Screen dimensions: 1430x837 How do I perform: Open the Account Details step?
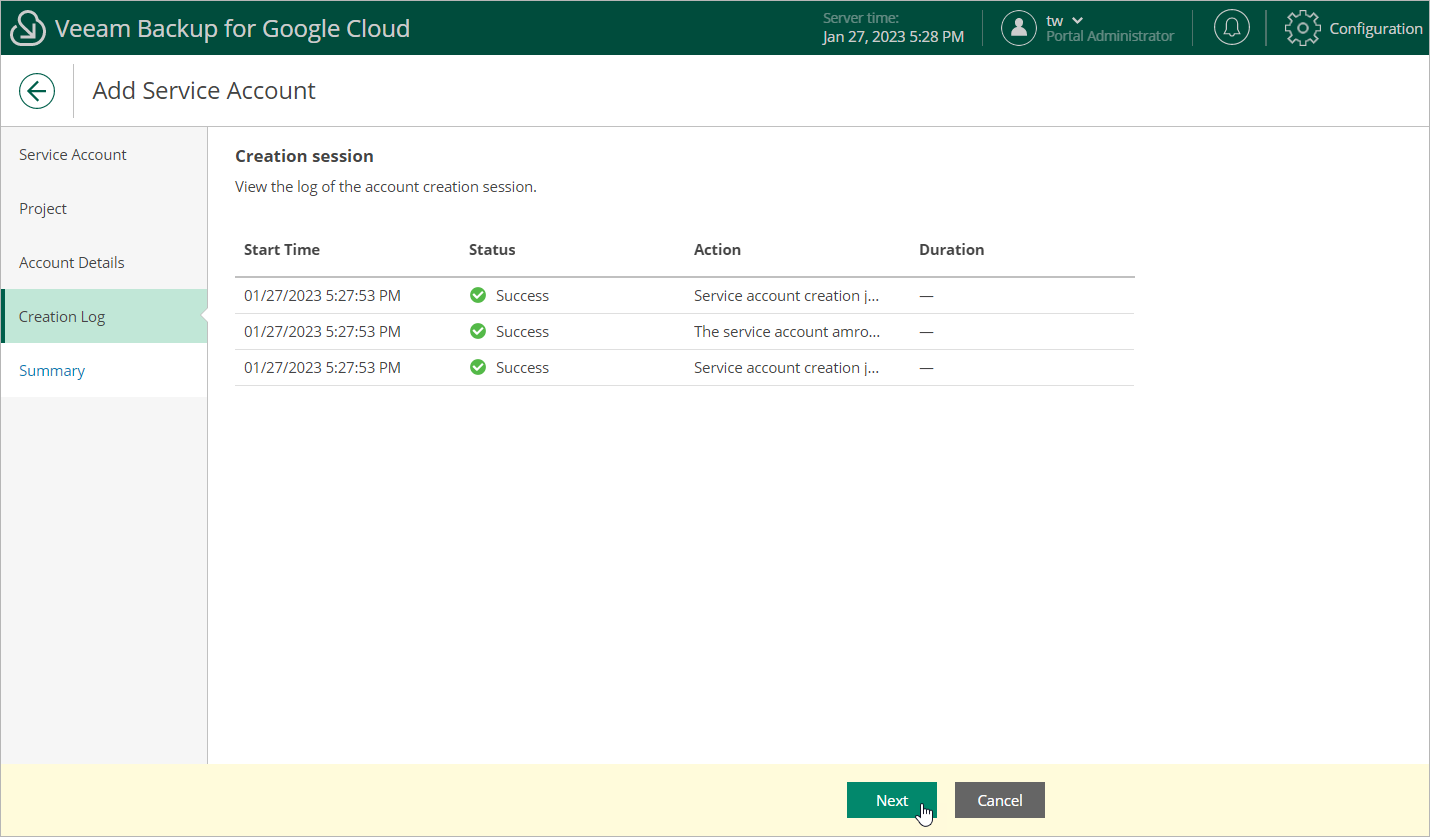click(x=72, y=263)
